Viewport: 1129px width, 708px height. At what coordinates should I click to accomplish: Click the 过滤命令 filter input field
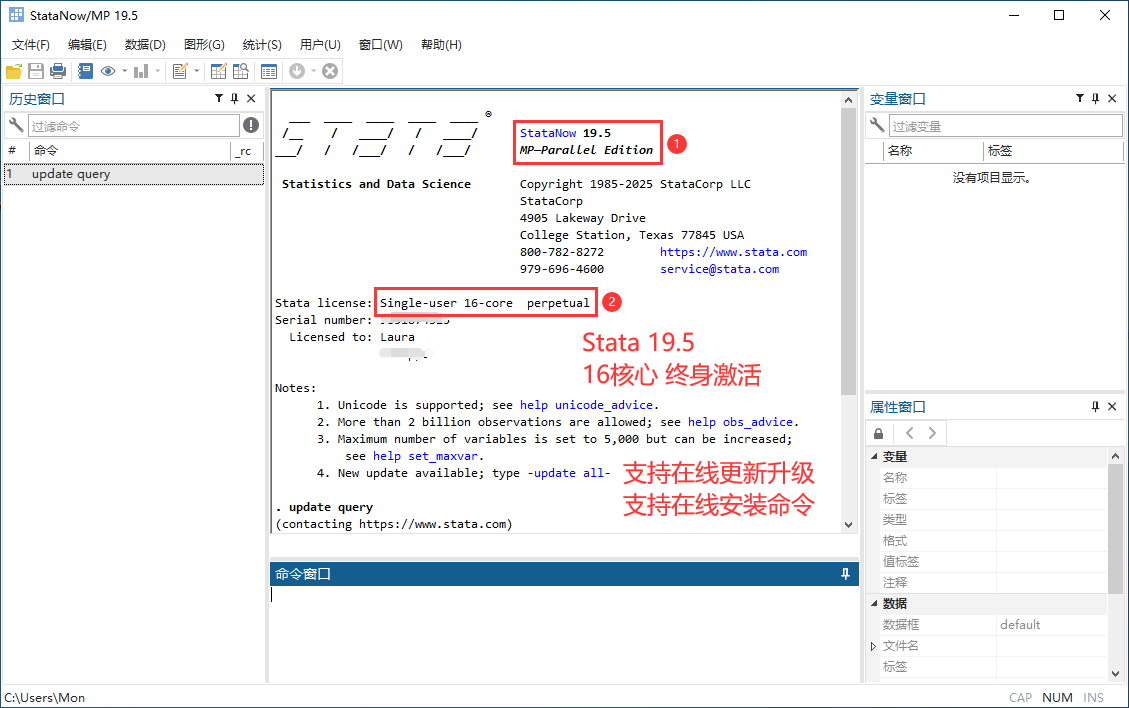coord(133,126)
